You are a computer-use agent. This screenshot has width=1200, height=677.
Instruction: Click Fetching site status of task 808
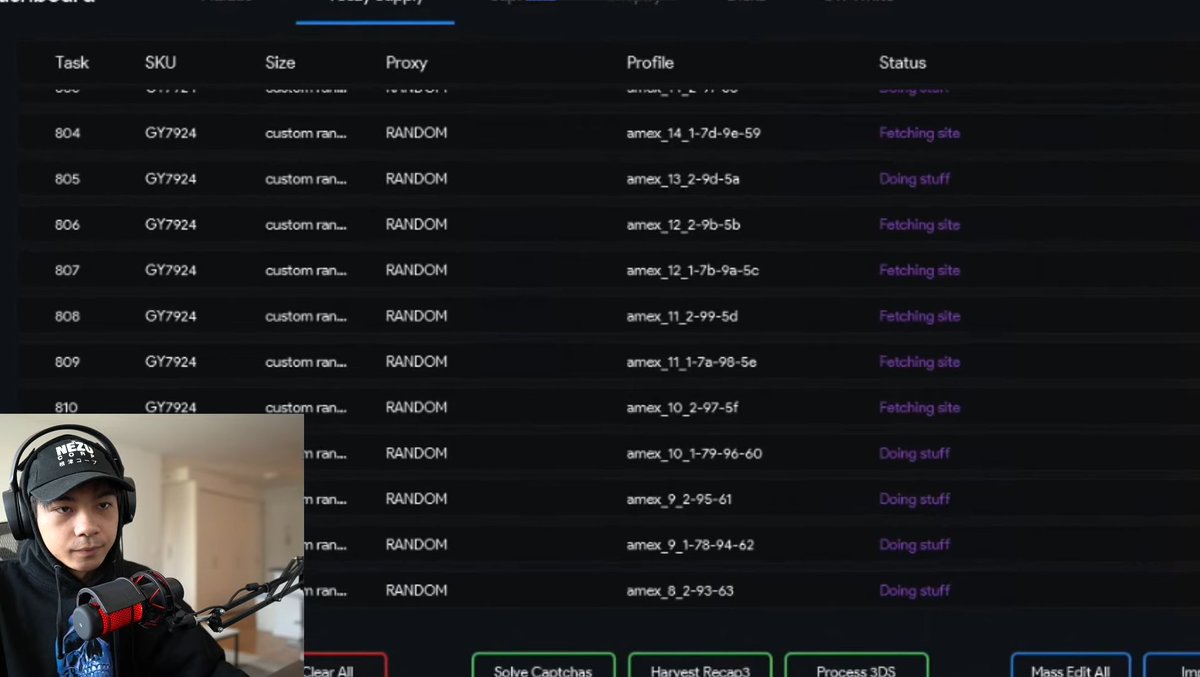coord(919,316)
